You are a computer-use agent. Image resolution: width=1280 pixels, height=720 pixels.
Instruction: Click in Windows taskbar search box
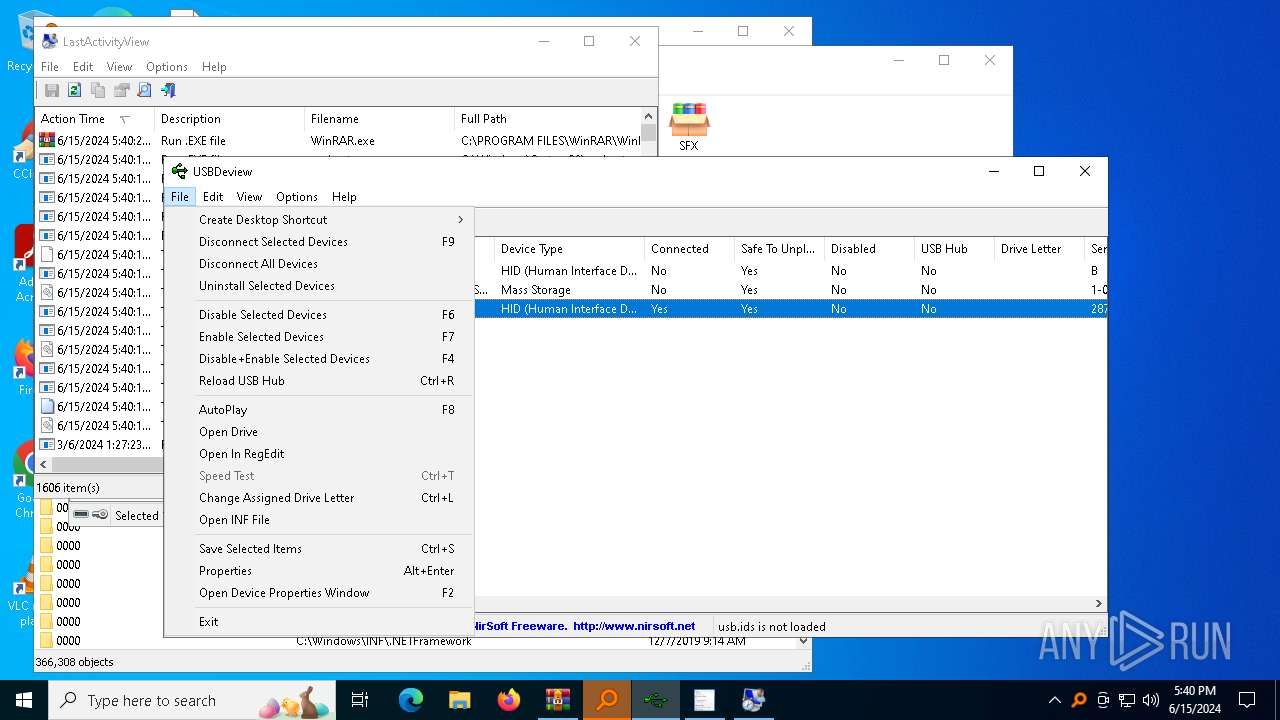194,700
